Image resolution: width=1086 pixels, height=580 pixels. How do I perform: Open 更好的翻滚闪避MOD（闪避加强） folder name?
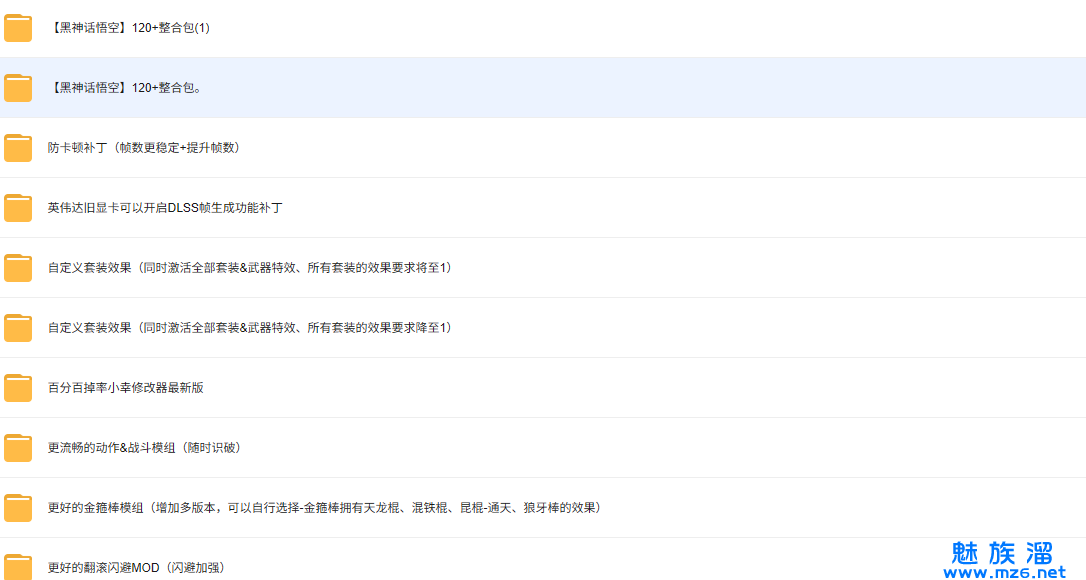coord(136,568)
